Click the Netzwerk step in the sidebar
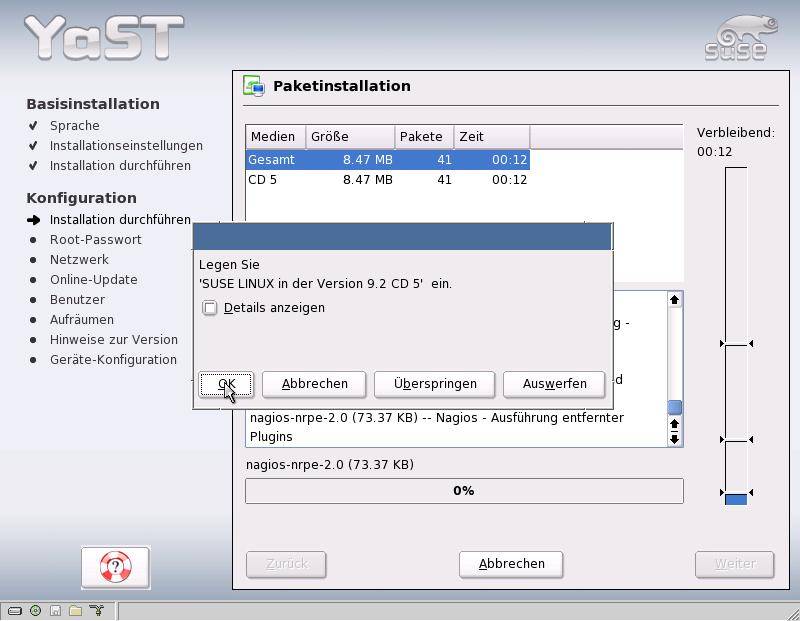 pyautogui.click(x=79, y=260)
